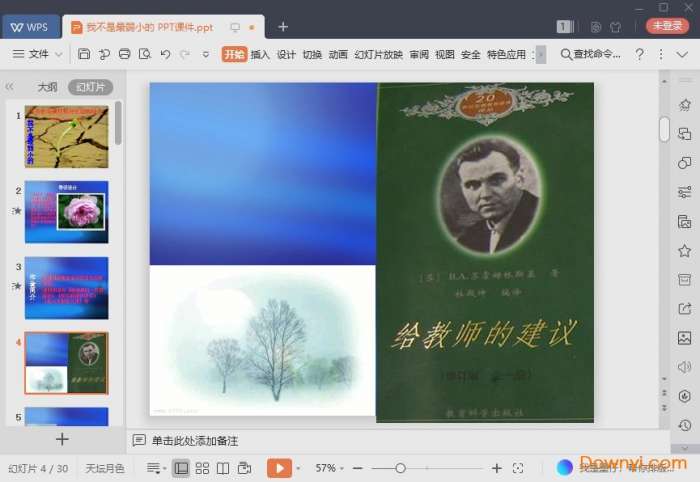
Task: Collapse the slide panel with double arrow
Action: click(x=9, y=87)
